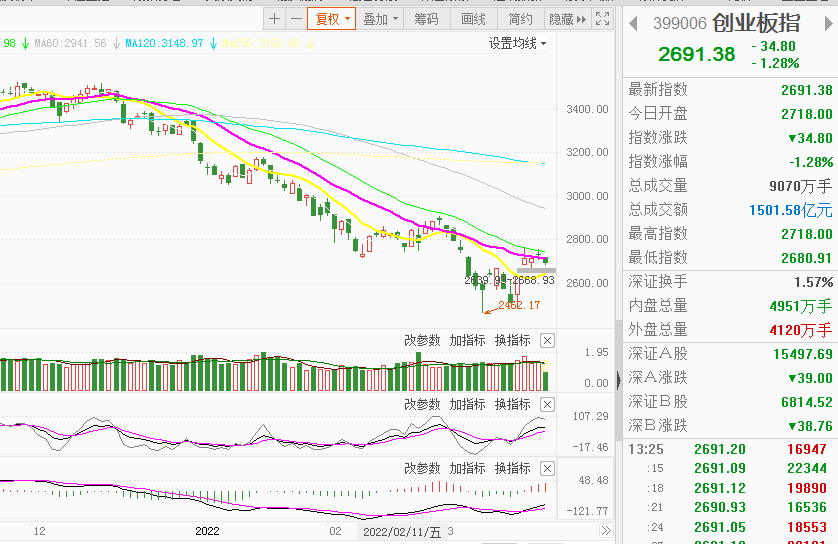Open 设置均线 moving average settings
This screenshot has height=544, width=838.
517,43
